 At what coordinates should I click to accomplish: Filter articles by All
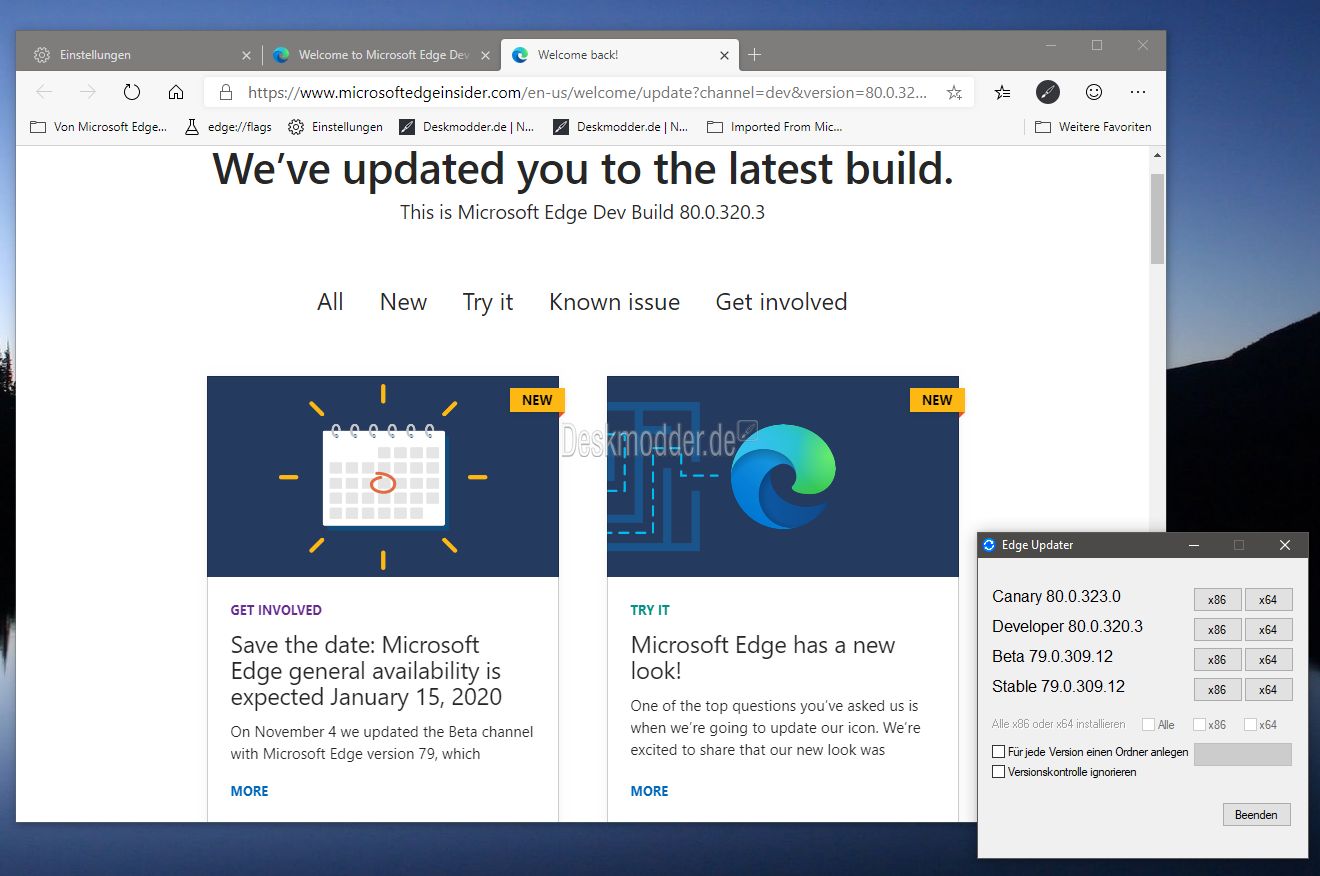coord(330,302)
